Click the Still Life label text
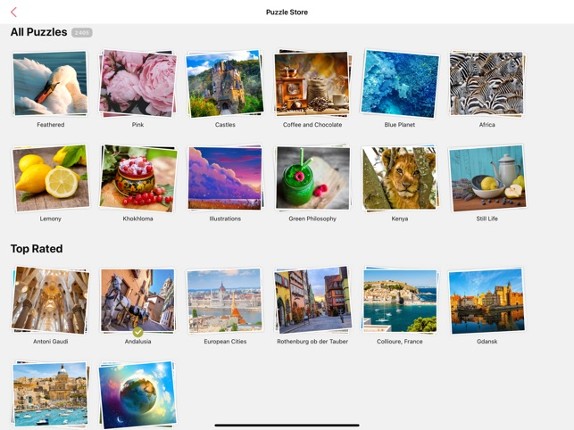574x430 pixels. point(487,219)
